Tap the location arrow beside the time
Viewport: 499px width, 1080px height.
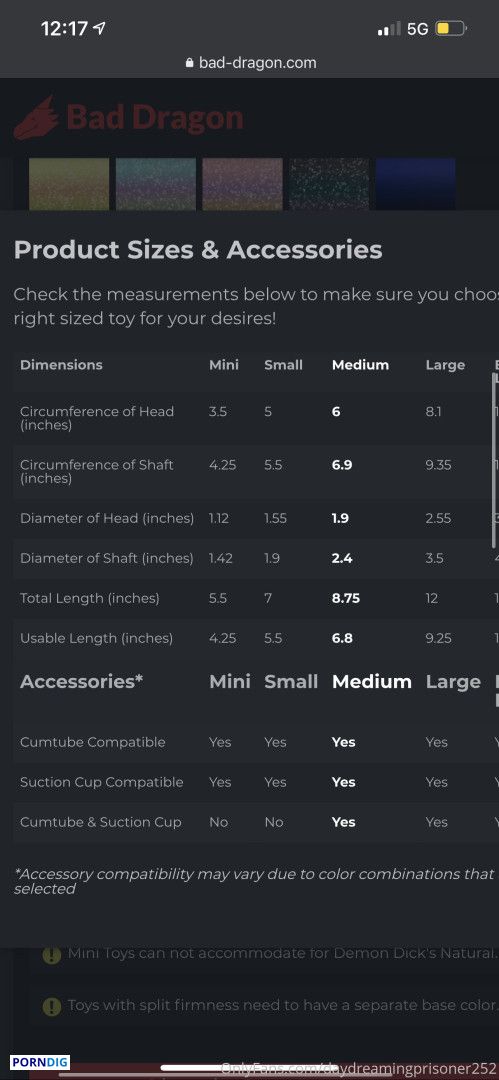(x=99, y=28)
